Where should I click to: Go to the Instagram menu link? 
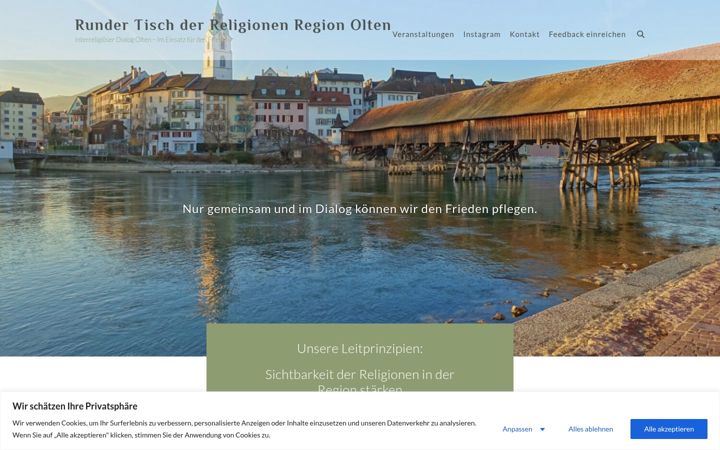482,34
